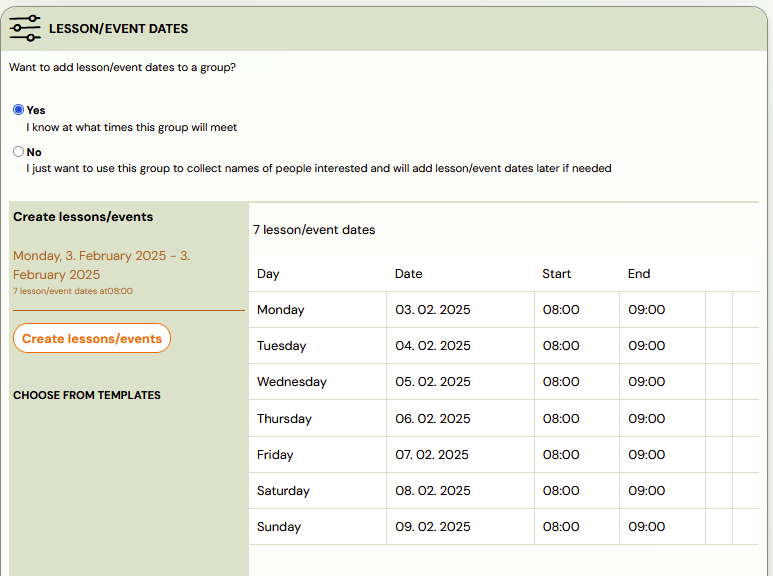
Task: Click Sunday's 09:00 end time
Action: 646,527
